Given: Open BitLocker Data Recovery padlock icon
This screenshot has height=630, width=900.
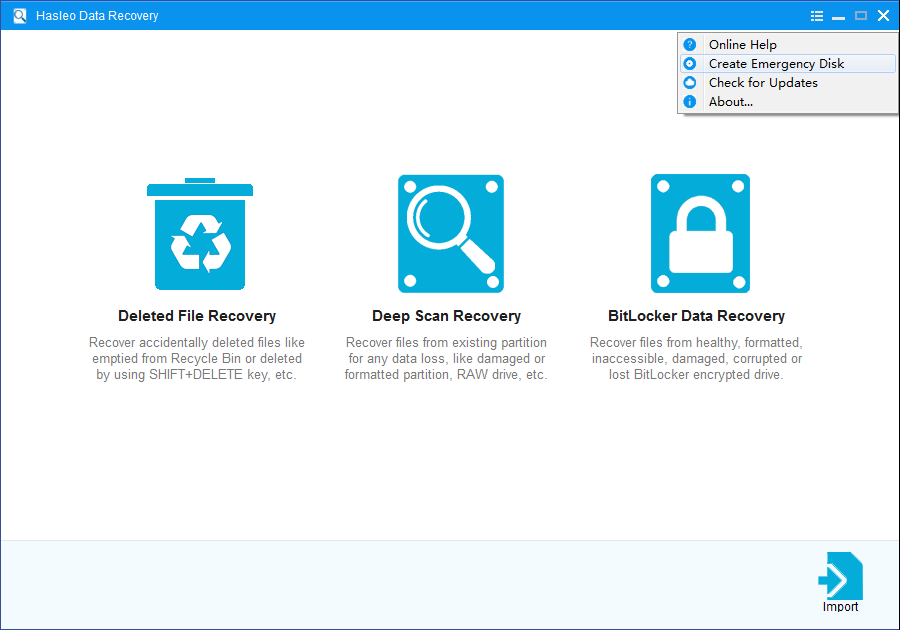Looking at the screenshot, I should pos(700,233).
